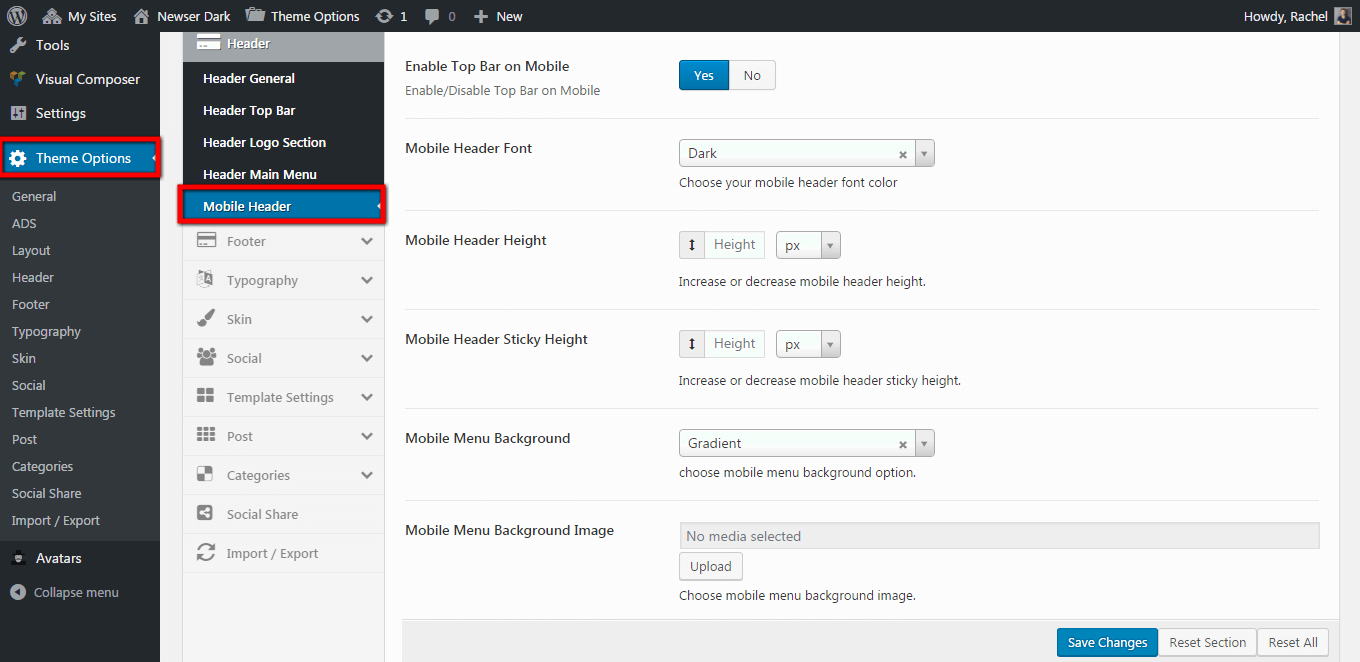Click the Upload button for background image
Screen dimensions: 1360x662
pos(711,566)
